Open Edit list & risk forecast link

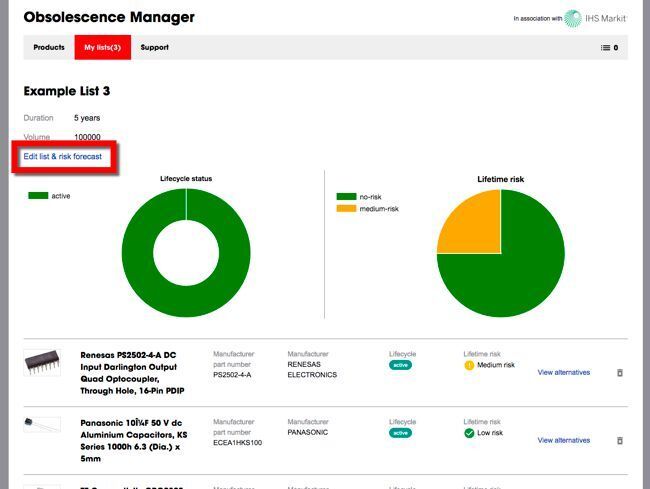coord(63,156)
